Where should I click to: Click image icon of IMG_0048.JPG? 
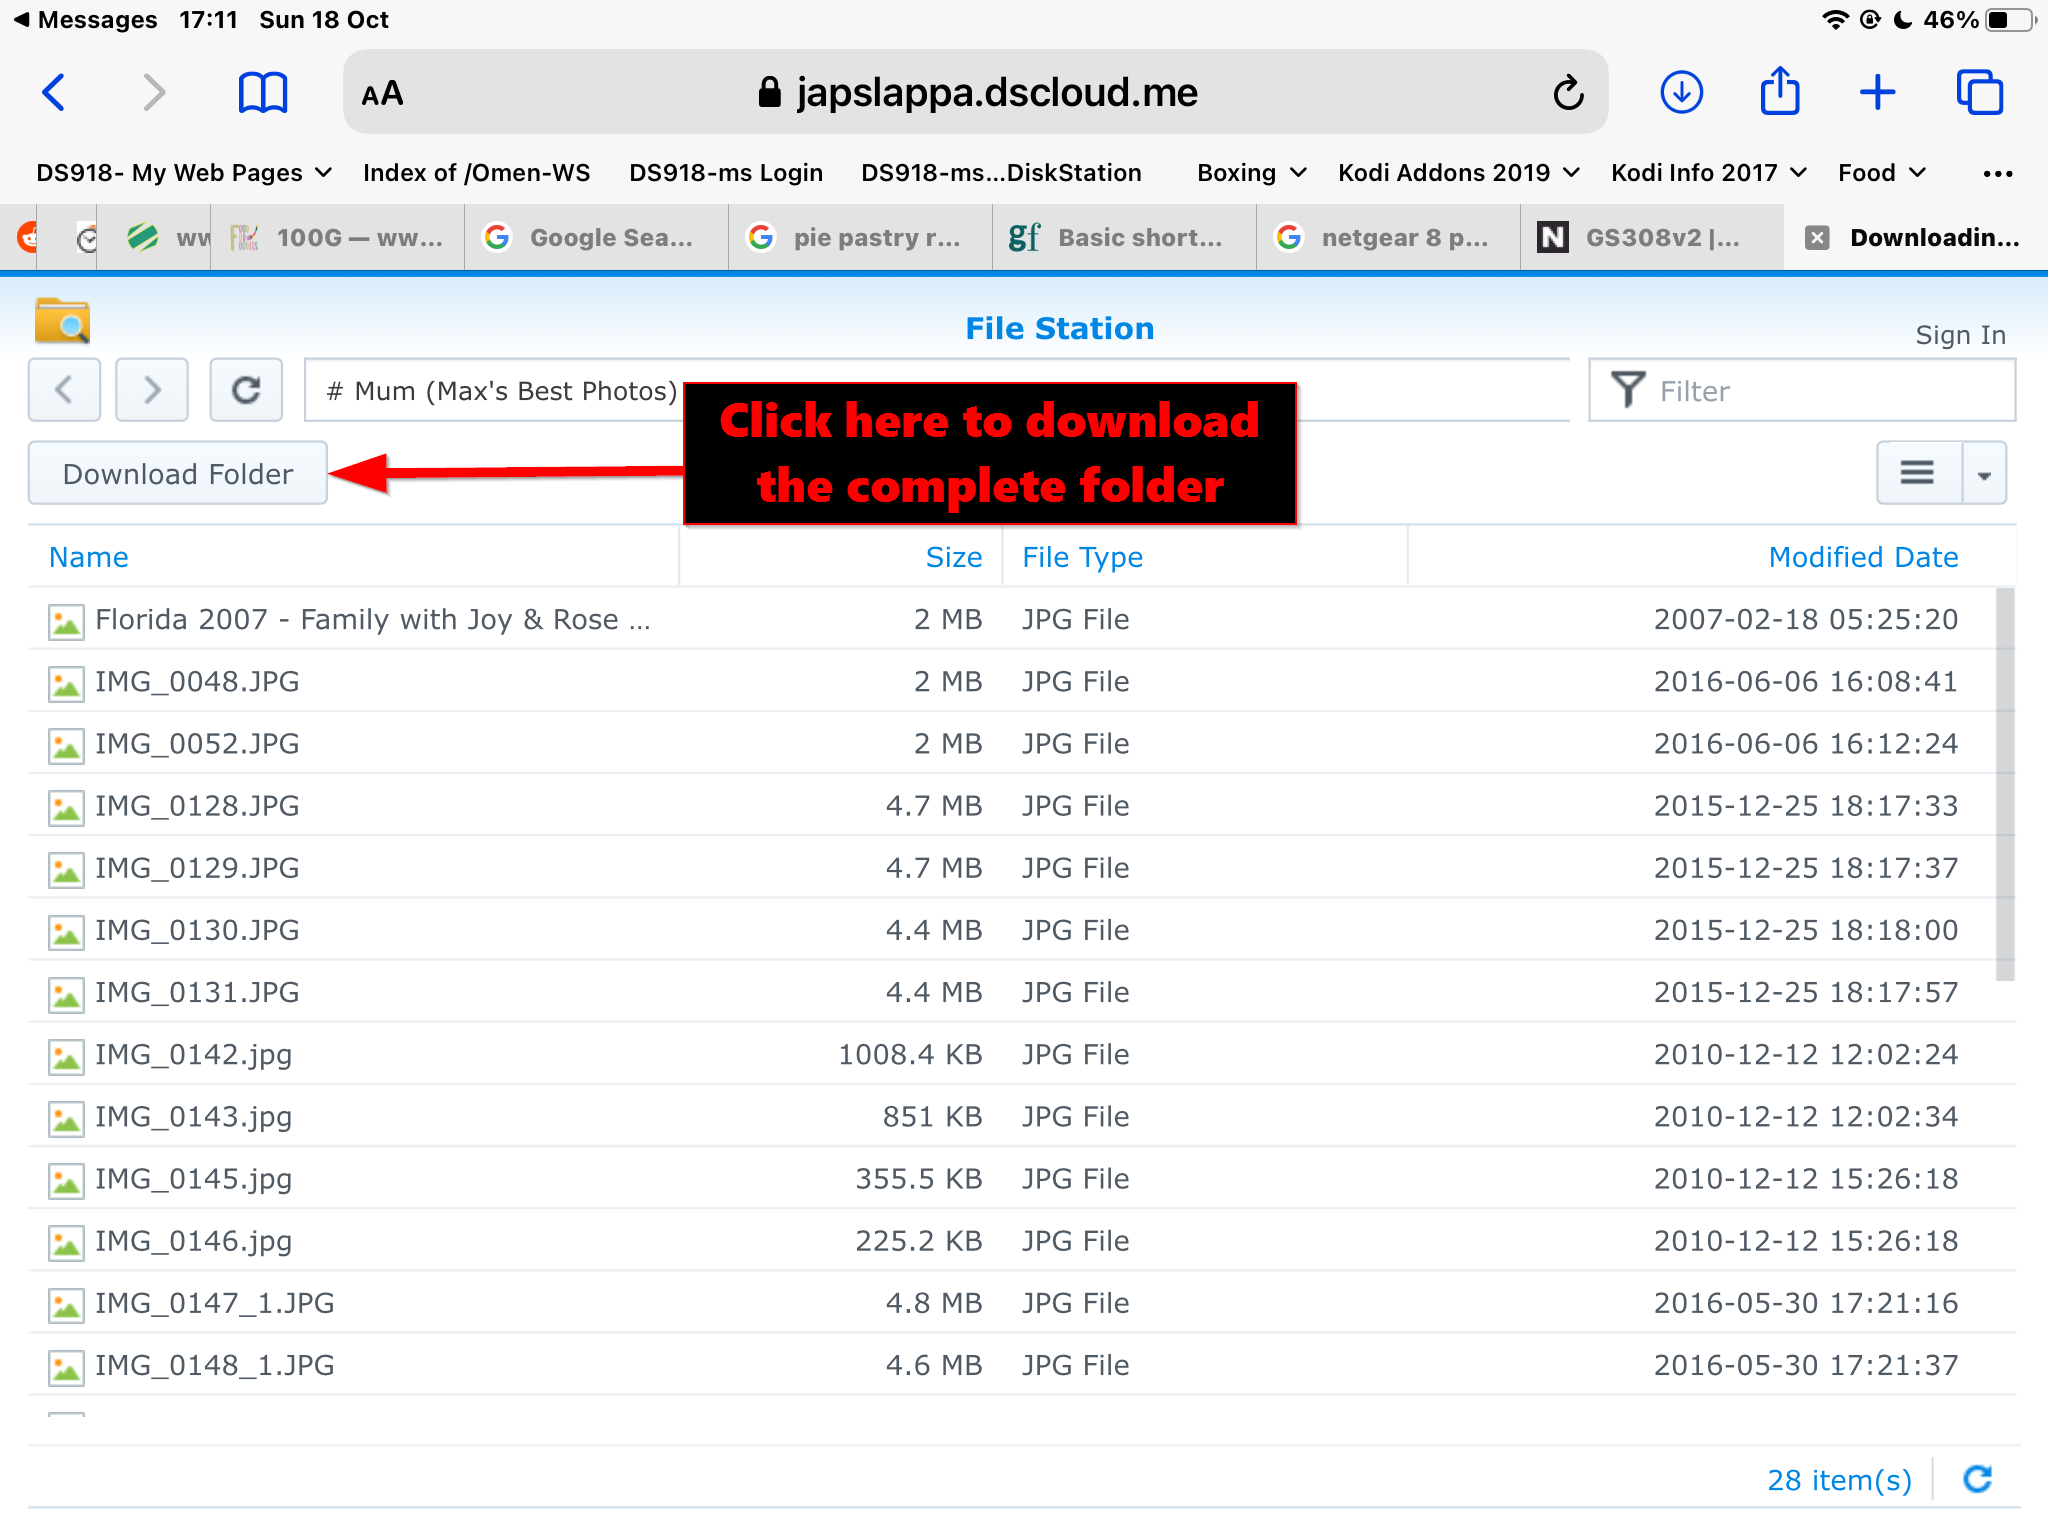tap(66, 684)
